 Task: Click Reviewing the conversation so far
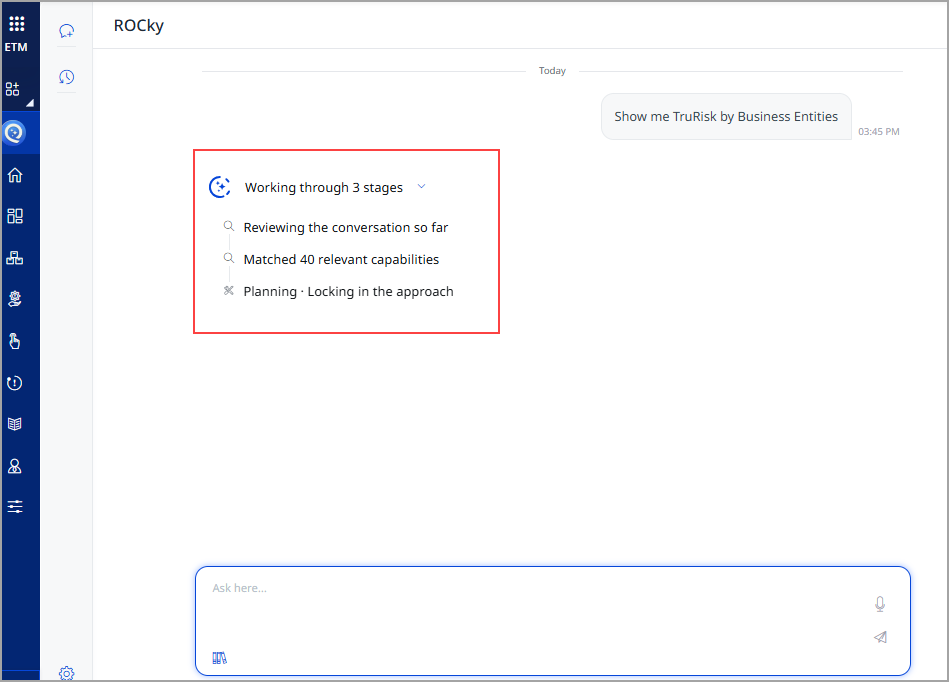pyautogui.click(x=346, y=228)
